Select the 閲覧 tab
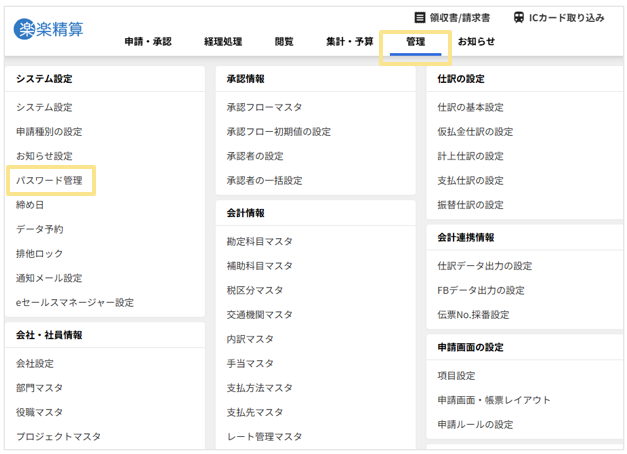Viewport: 627px width, 454px height. [284, 42]
